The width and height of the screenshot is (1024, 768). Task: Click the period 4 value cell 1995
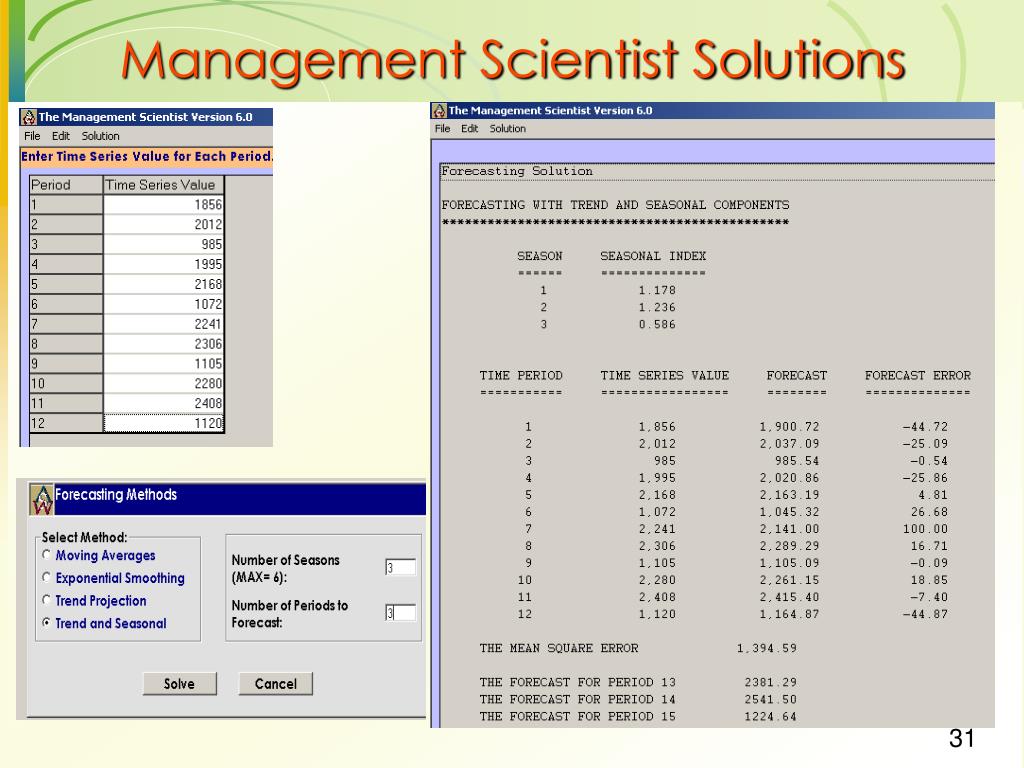tap(163, 264)
